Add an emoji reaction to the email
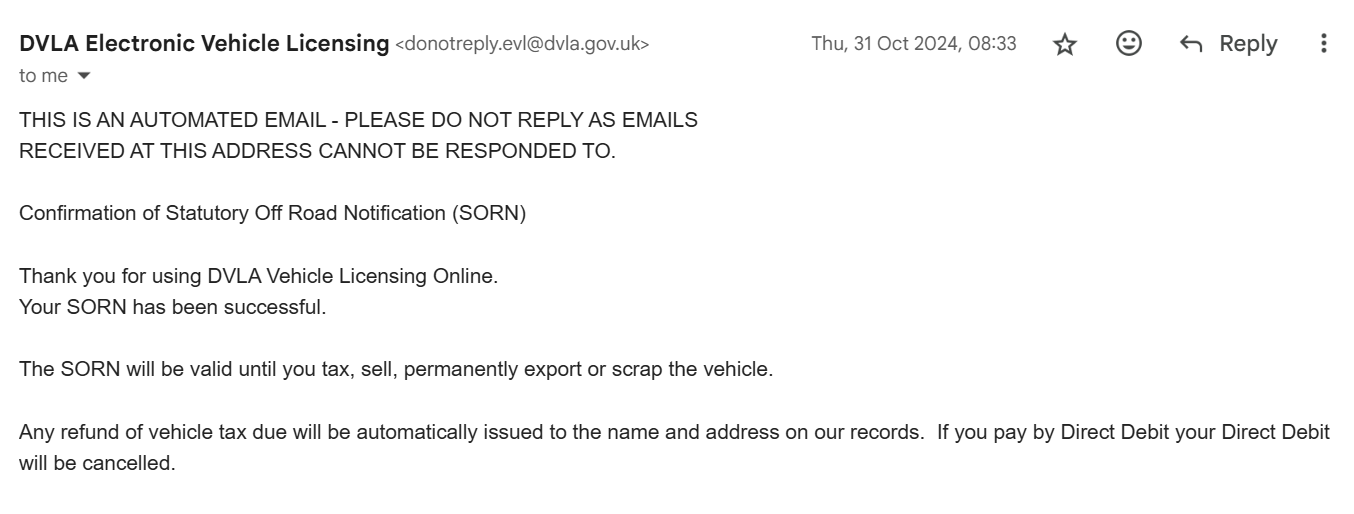Viewport: 1354px width, 514px height. [x=1129, y=43]
